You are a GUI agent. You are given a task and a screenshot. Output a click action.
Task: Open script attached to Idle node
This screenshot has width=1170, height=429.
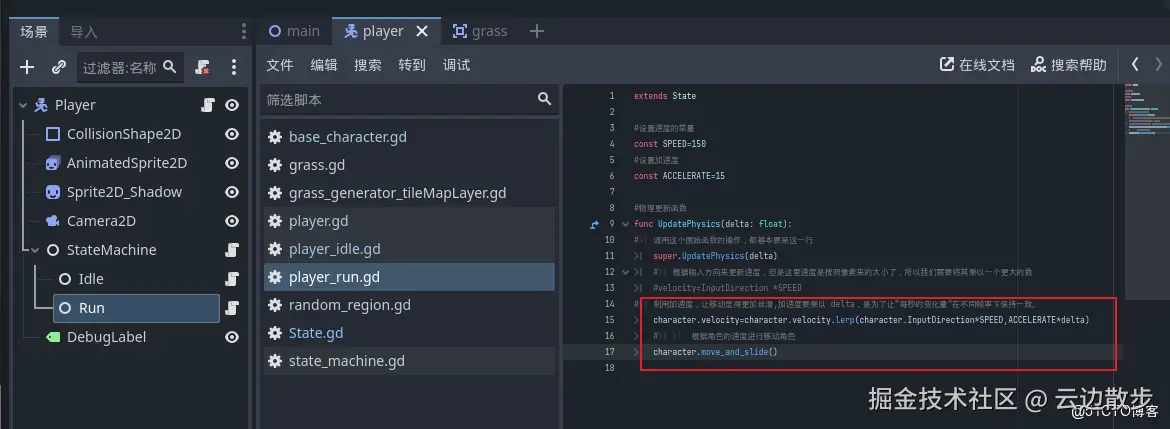(232, 279)
